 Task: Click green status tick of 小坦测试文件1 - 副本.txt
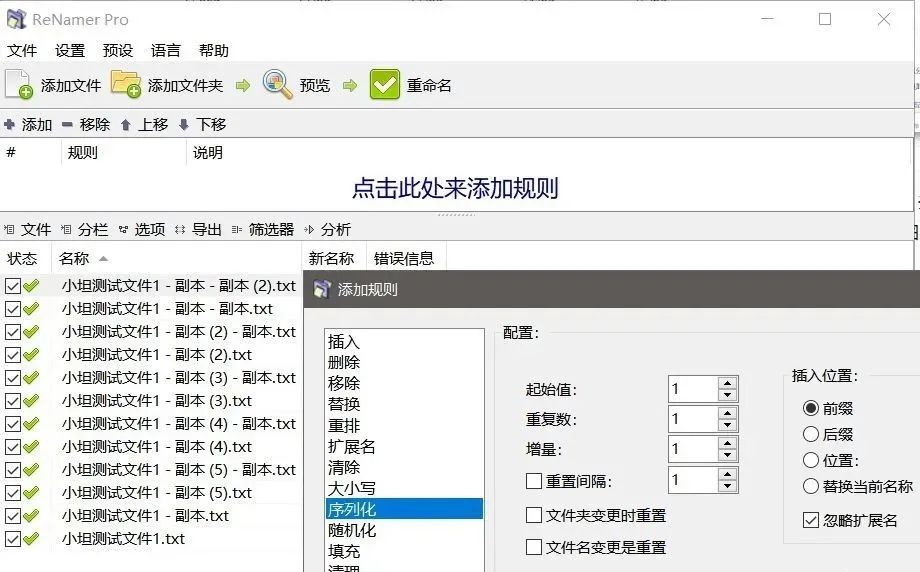coord(31,515)
